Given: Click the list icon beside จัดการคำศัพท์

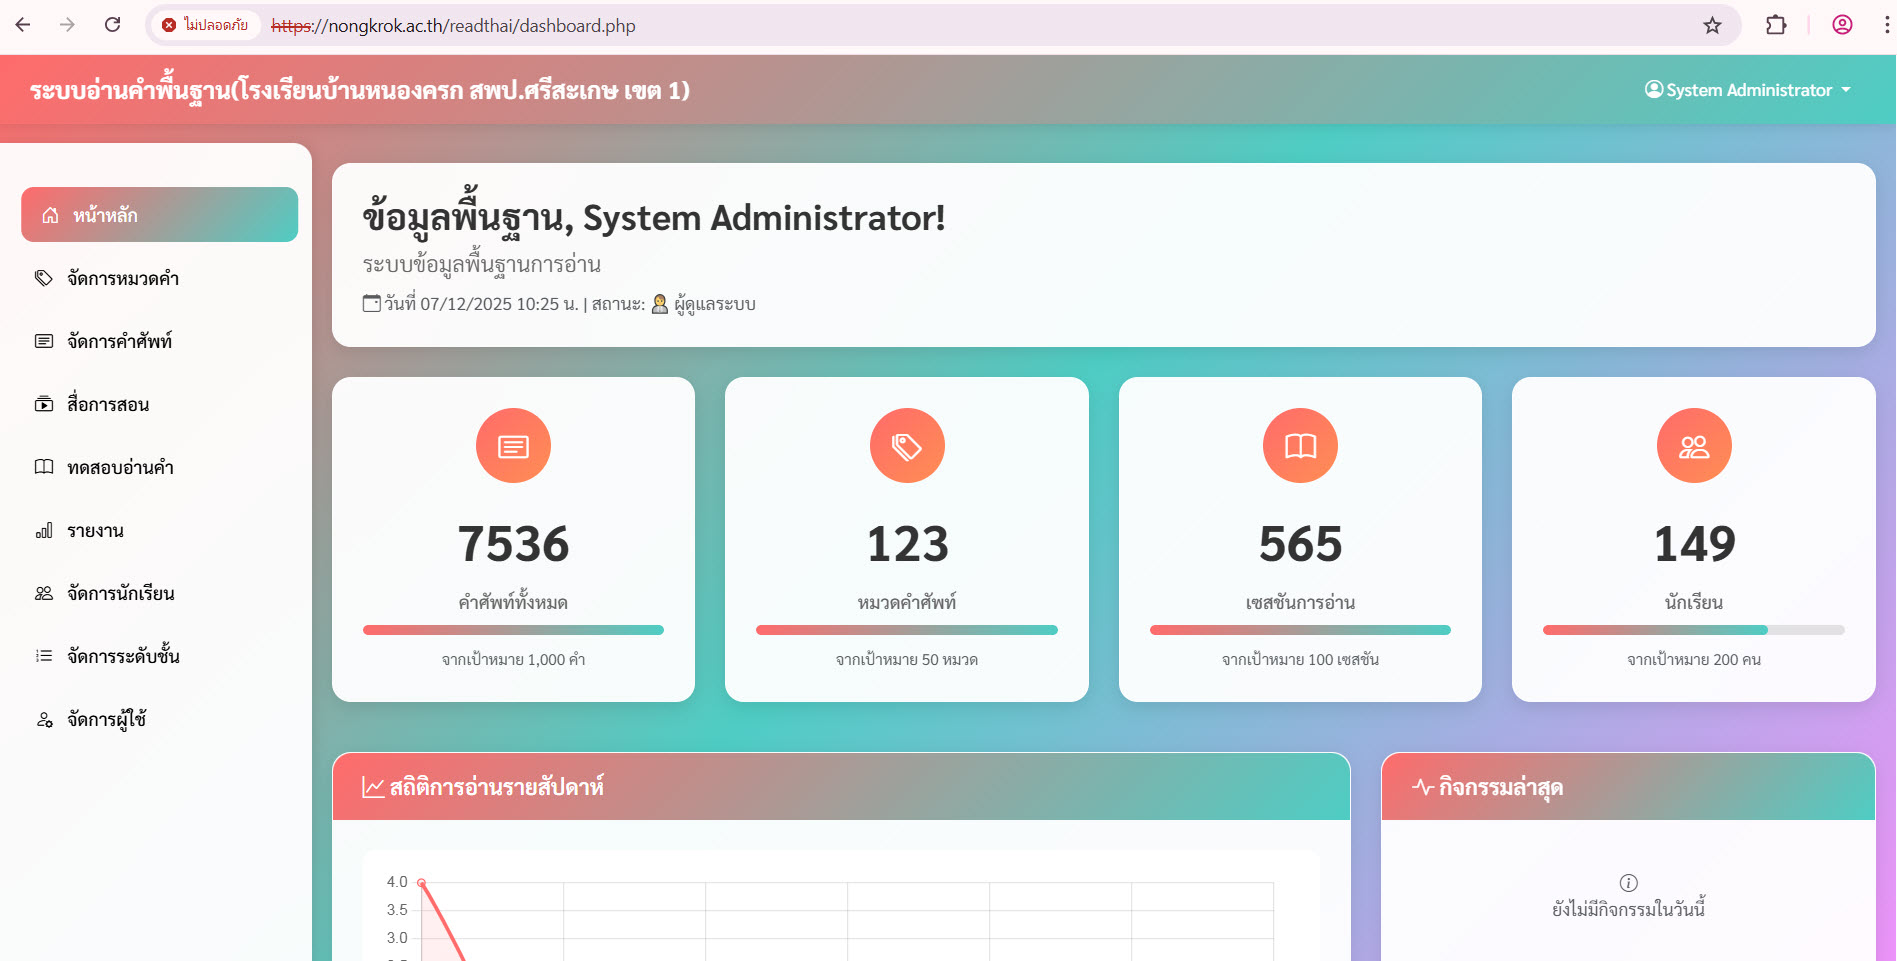Looking at the screenshot, I should point(44,341).
